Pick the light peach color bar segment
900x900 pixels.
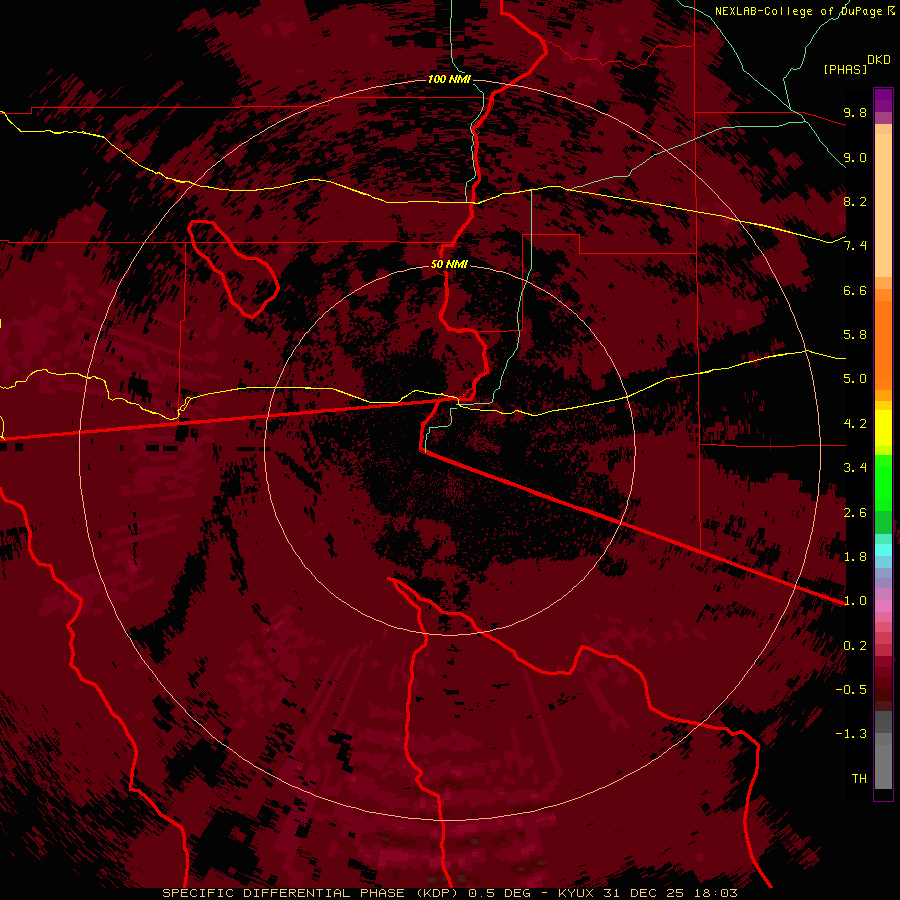(883, 205)
